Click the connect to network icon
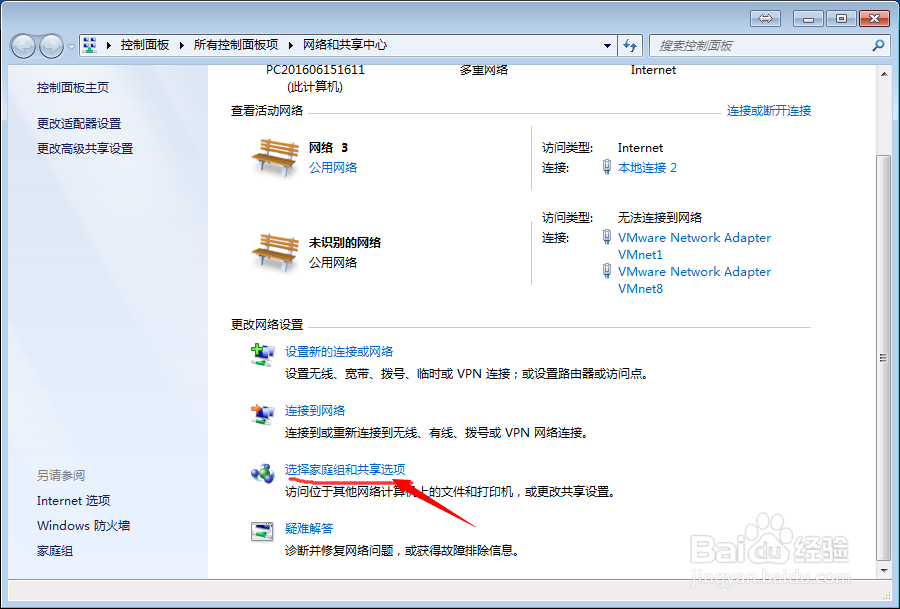900x609 pixels. coord(263,411)
